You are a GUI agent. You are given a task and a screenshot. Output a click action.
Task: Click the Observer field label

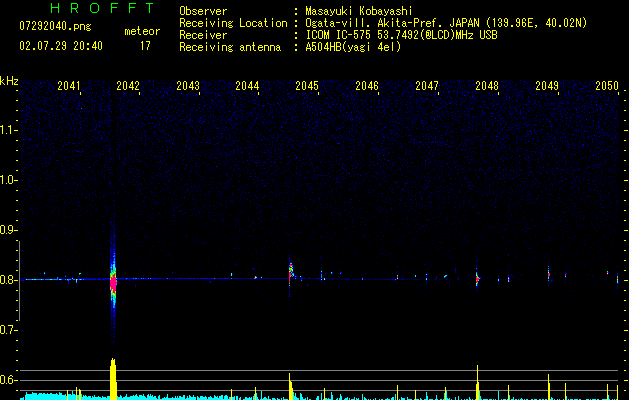coord(203,11)
